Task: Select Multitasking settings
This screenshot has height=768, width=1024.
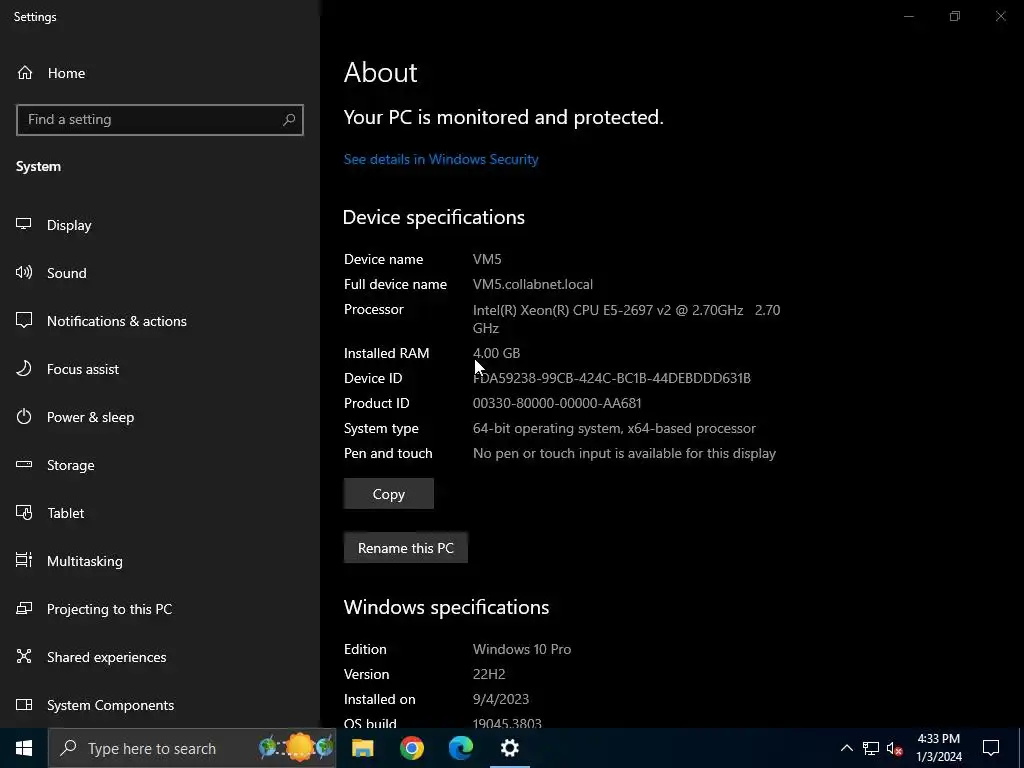Action: [x=69, y=561]
